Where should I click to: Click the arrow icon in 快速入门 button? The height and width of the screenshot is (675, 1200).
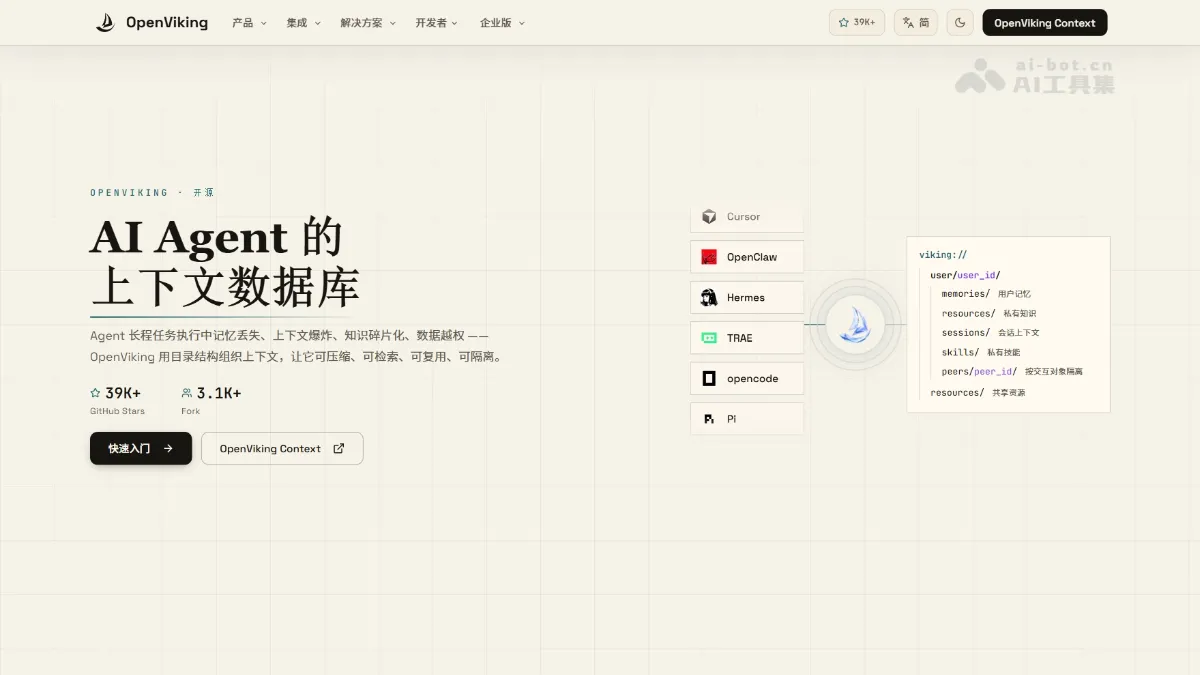point(168,448)
